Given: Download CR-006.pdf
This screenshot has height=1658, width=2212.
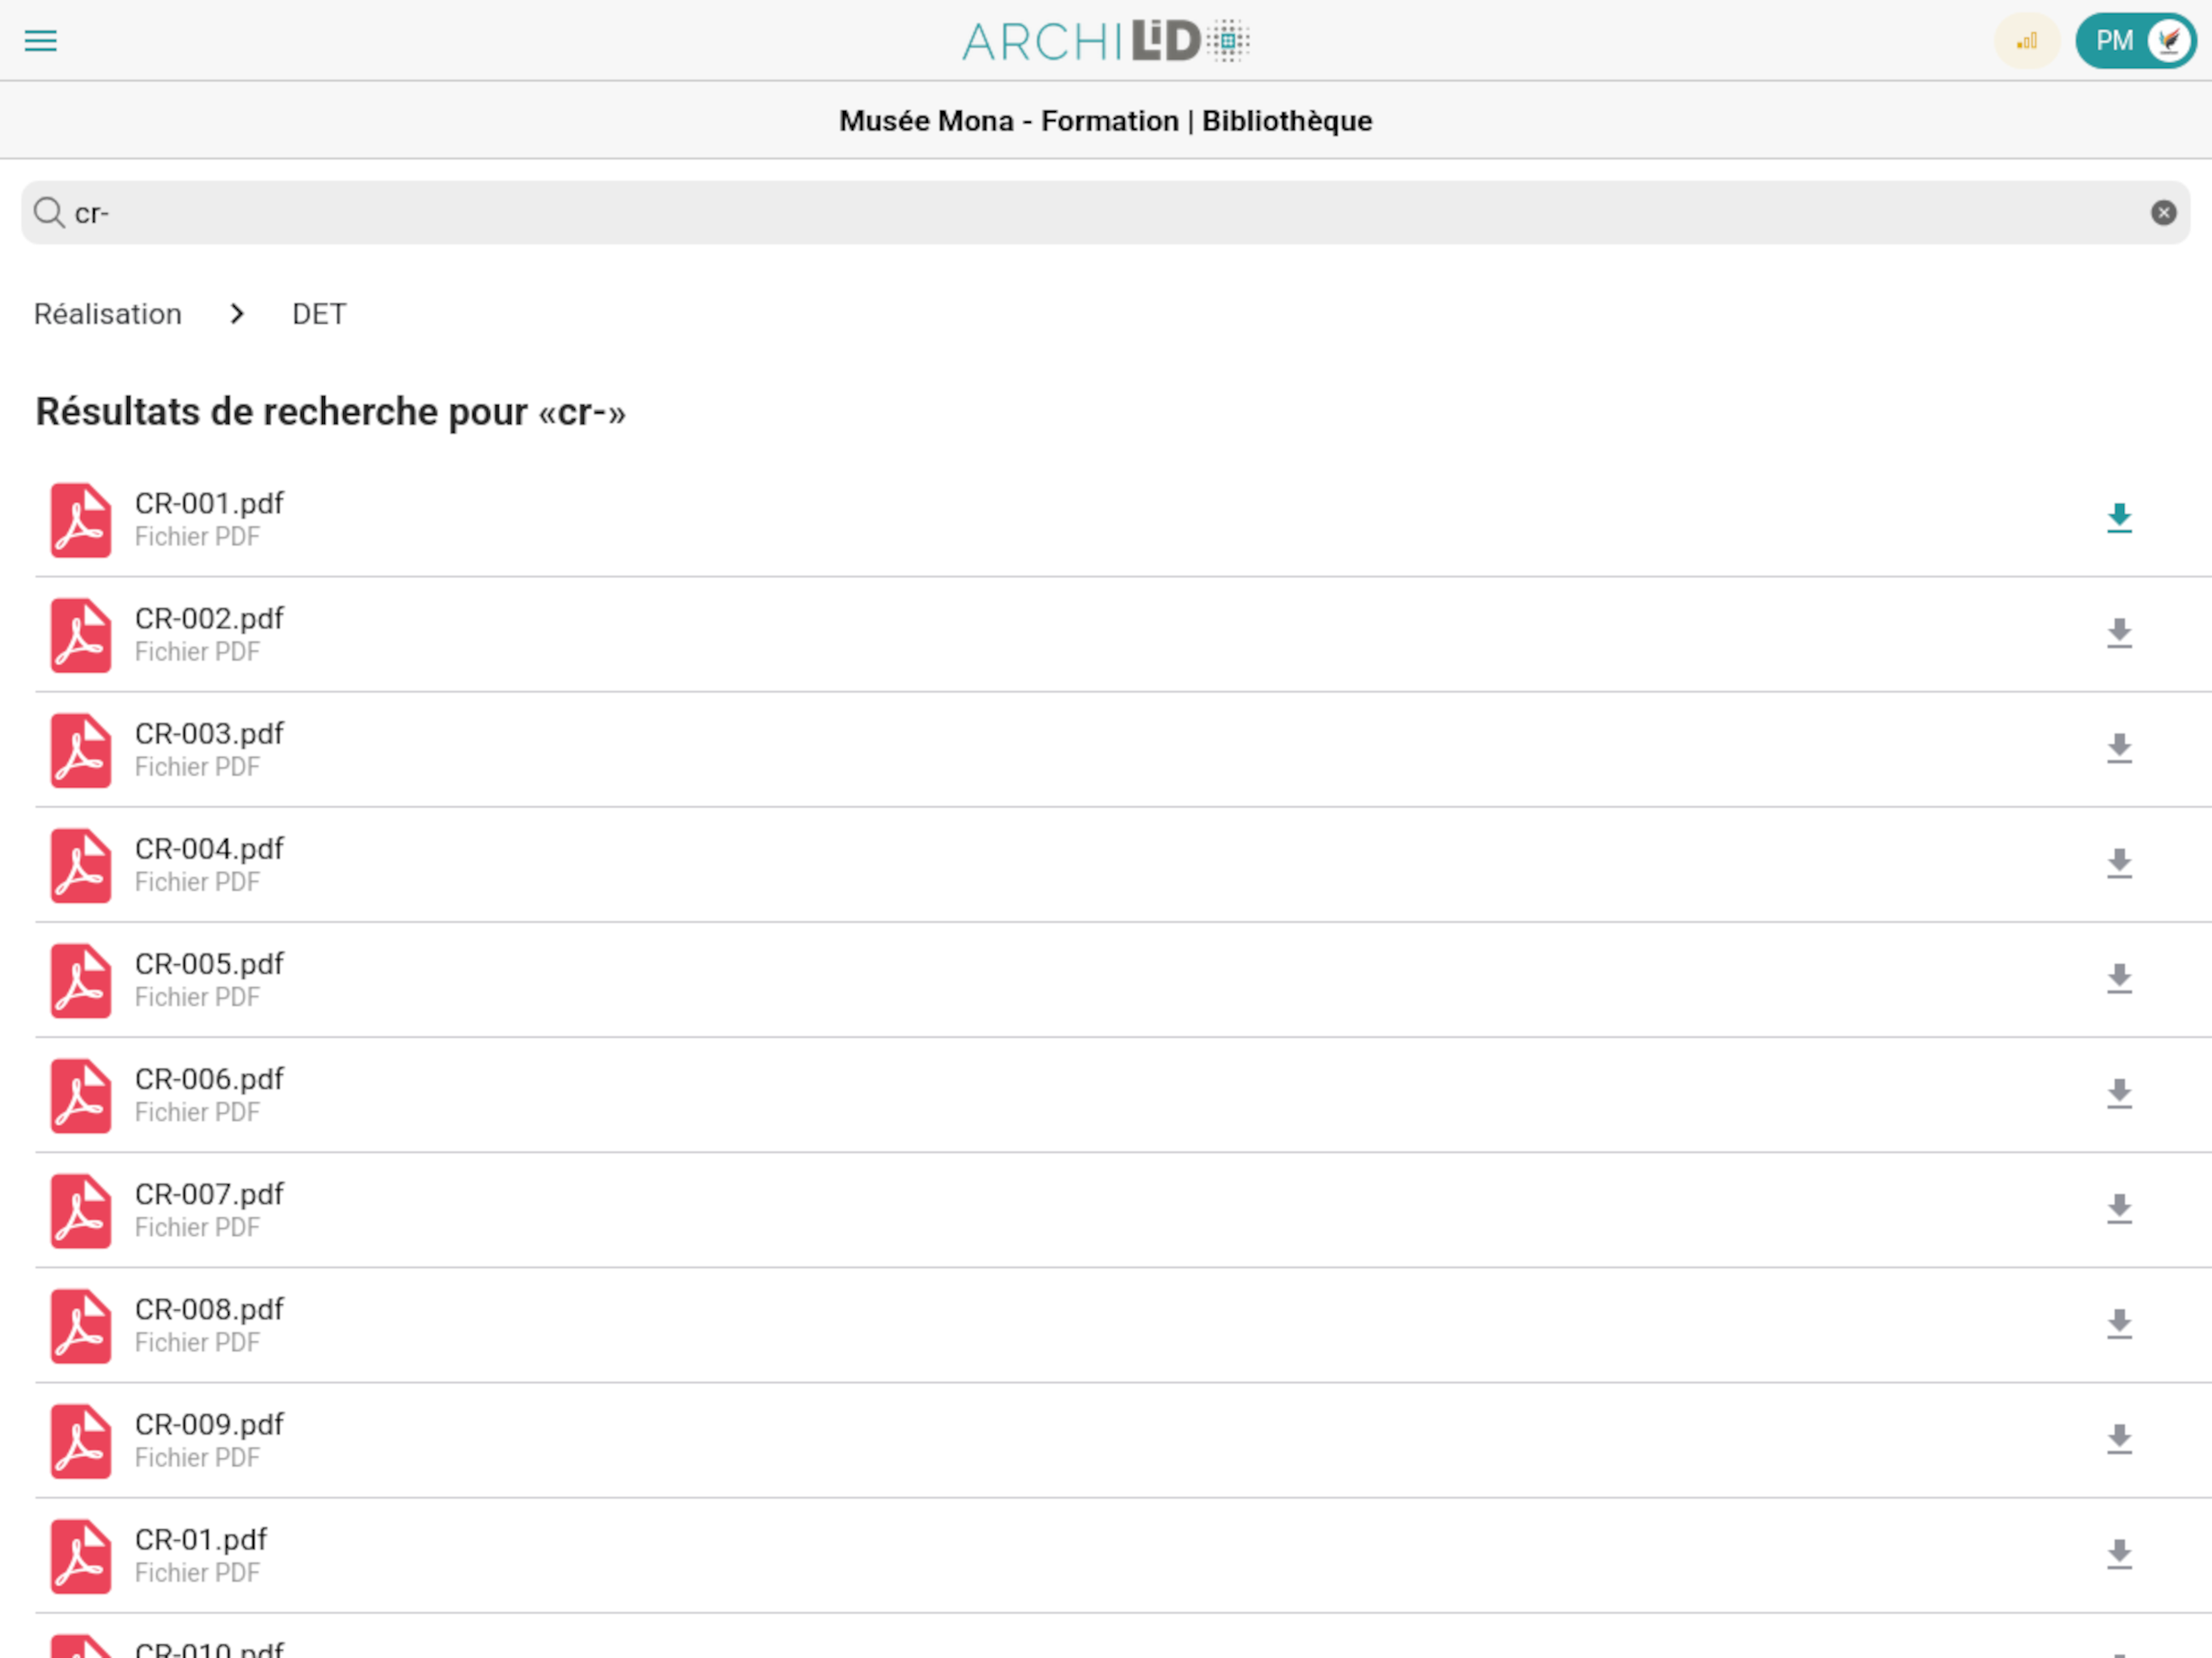Looking at the screenshot, I should click(2119, 1093).
